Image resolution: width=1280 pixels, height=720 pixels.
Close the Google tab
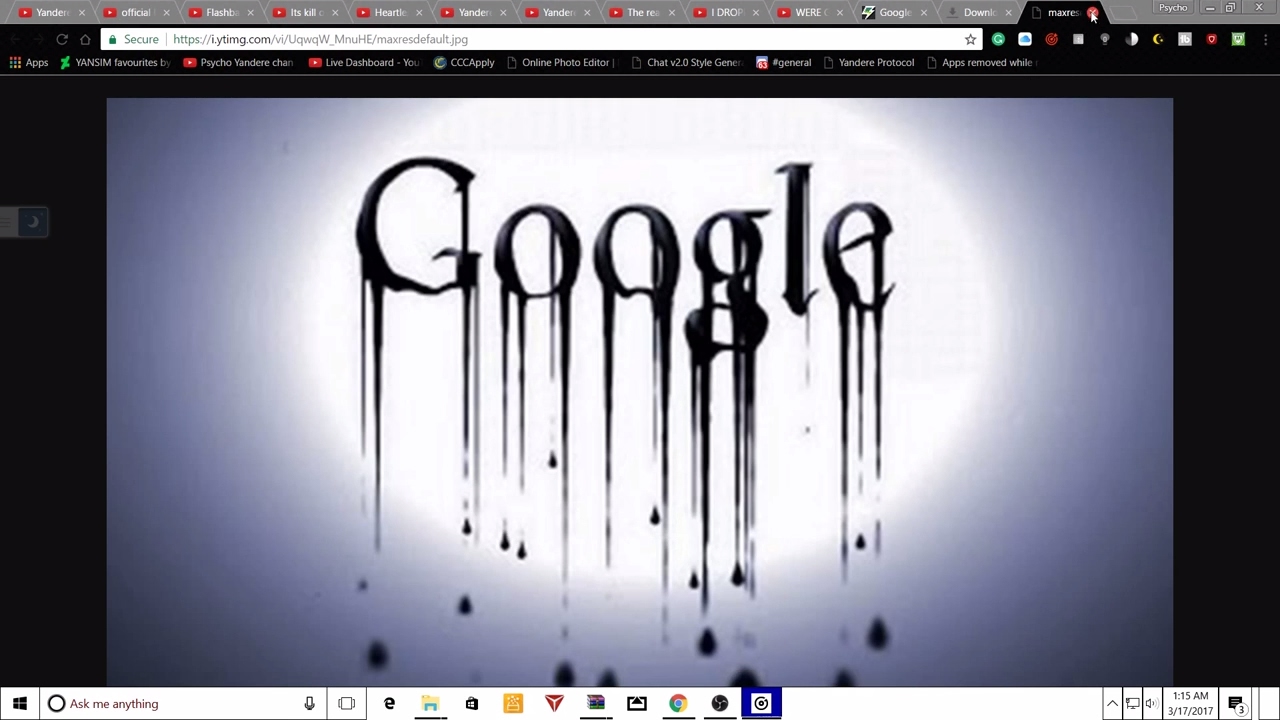(x=923, y=13)
